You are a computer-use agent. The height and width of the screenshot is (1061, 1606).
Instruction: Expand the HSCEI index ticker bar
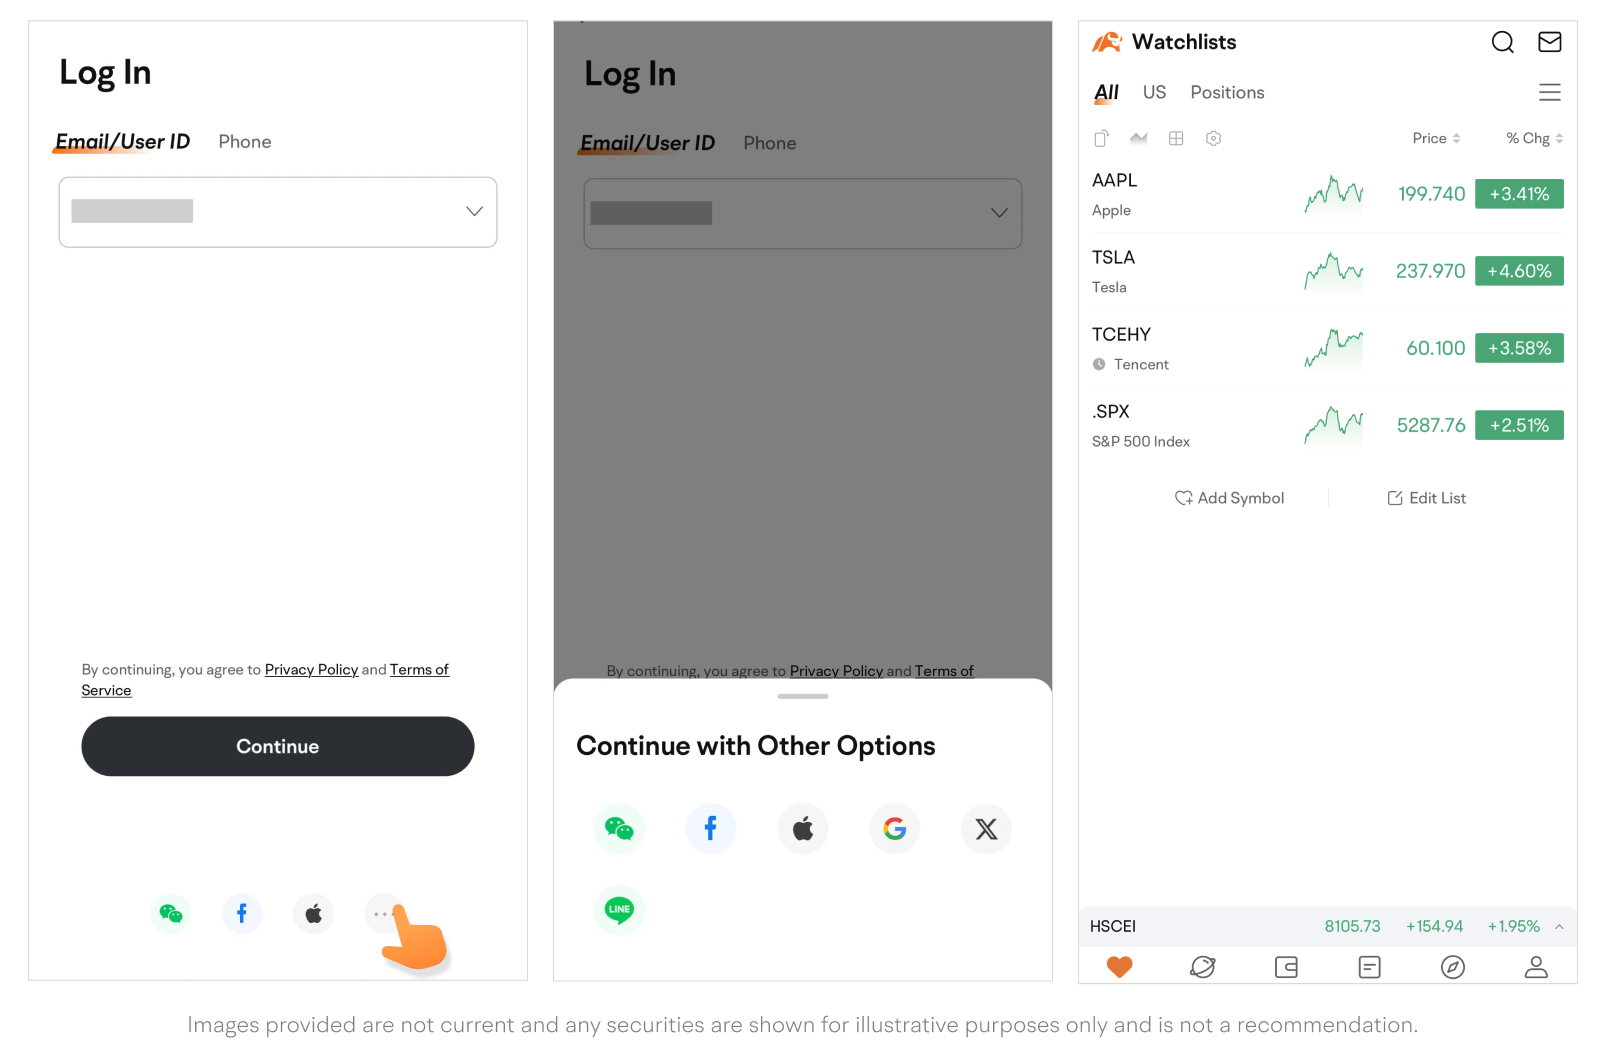[x=1559, y=927]
